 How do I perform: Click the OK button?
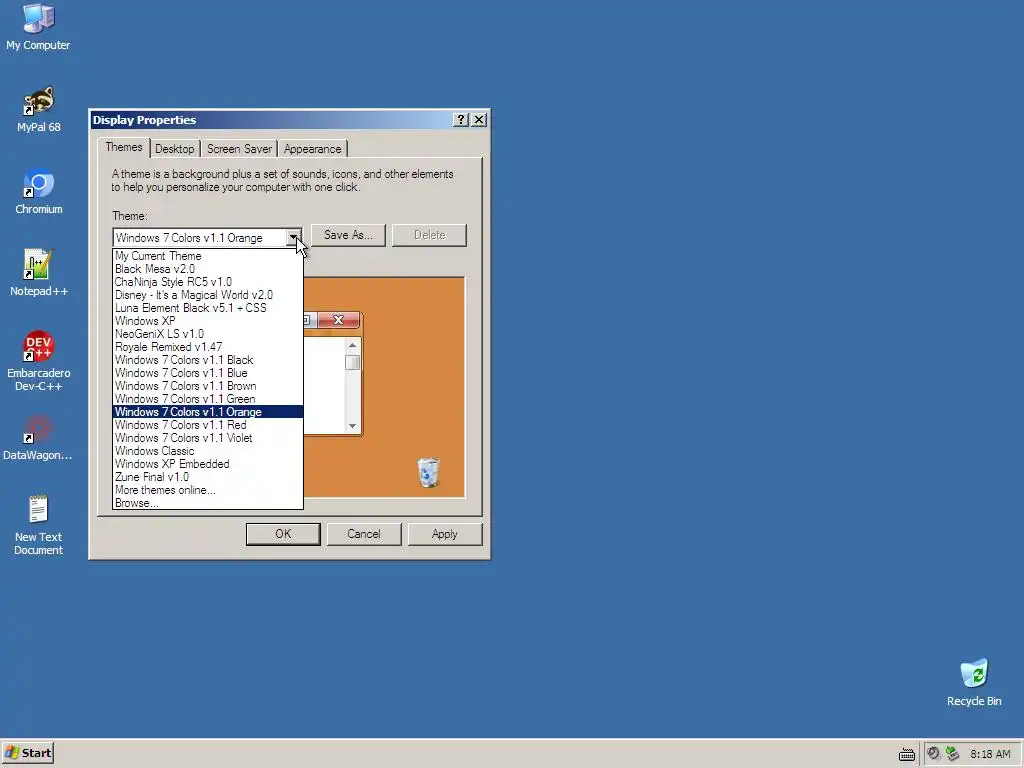click(283, 534)
